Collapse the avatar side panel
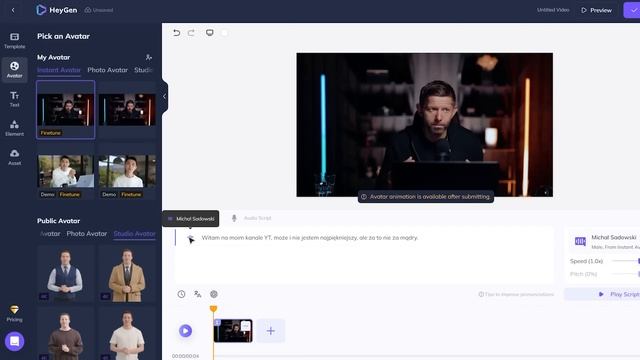The height and width of the screenshot is (360, 640). click(164, 97)
